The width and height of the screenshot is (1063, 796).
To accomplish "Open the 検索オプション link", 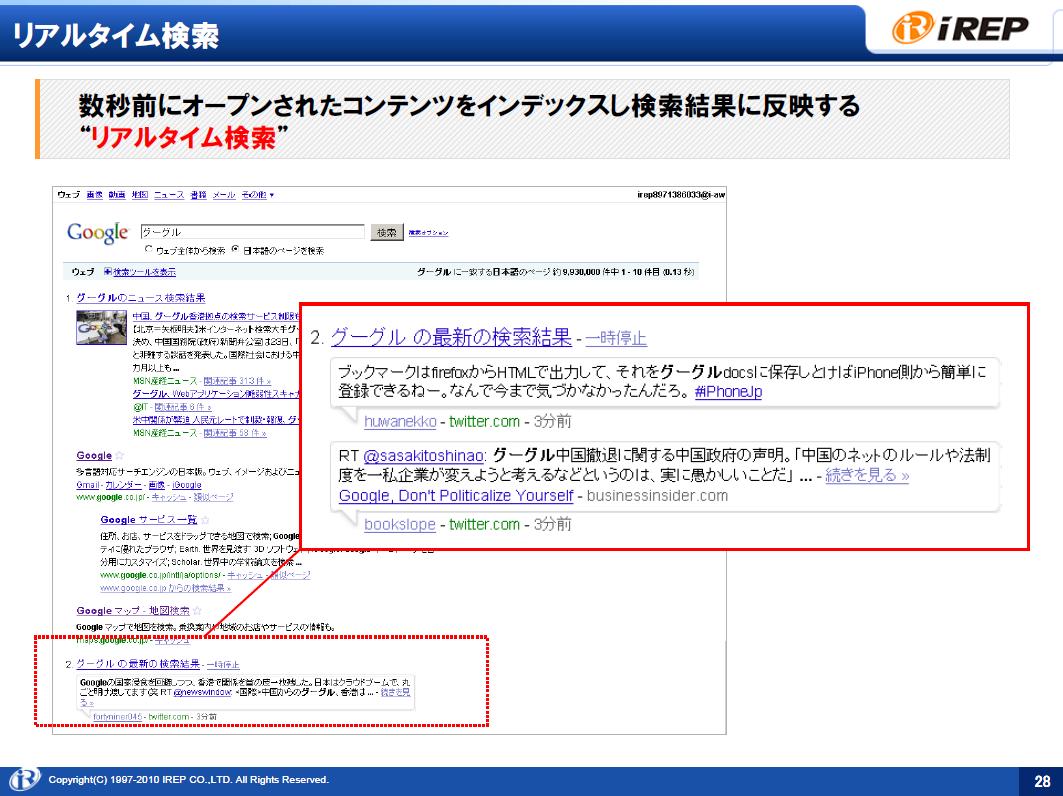I will 428,233.
